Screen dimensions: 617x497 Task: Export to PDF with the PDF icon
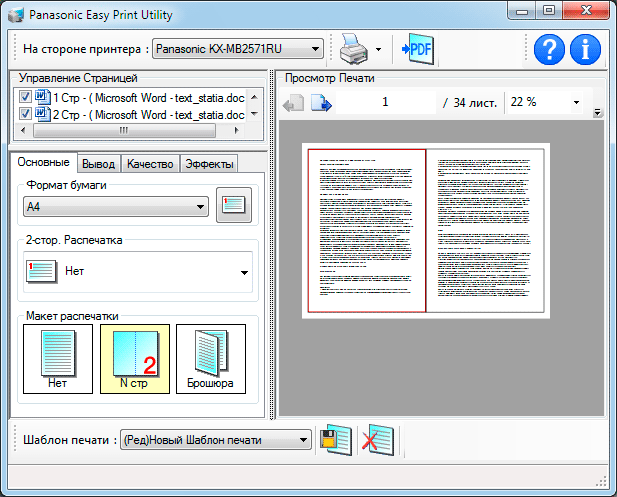pos(418,49)
